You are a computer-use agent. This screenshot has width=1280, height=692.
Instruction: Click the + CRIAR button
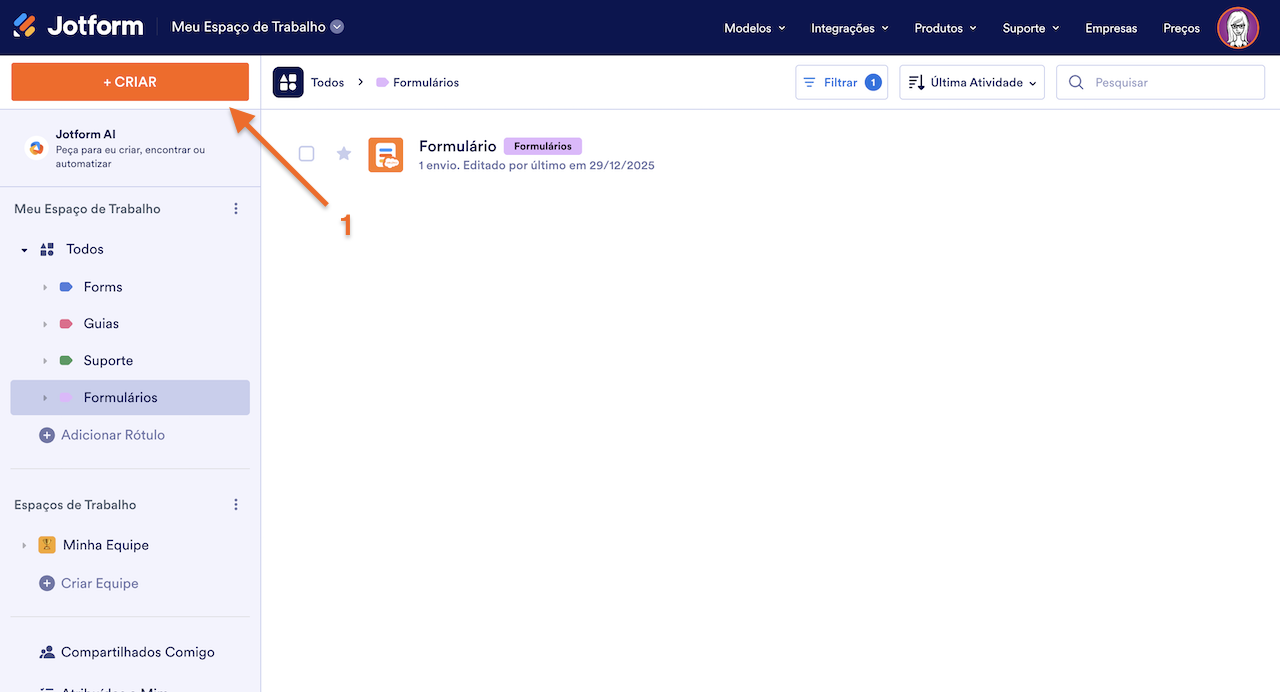tap(130, 82)
